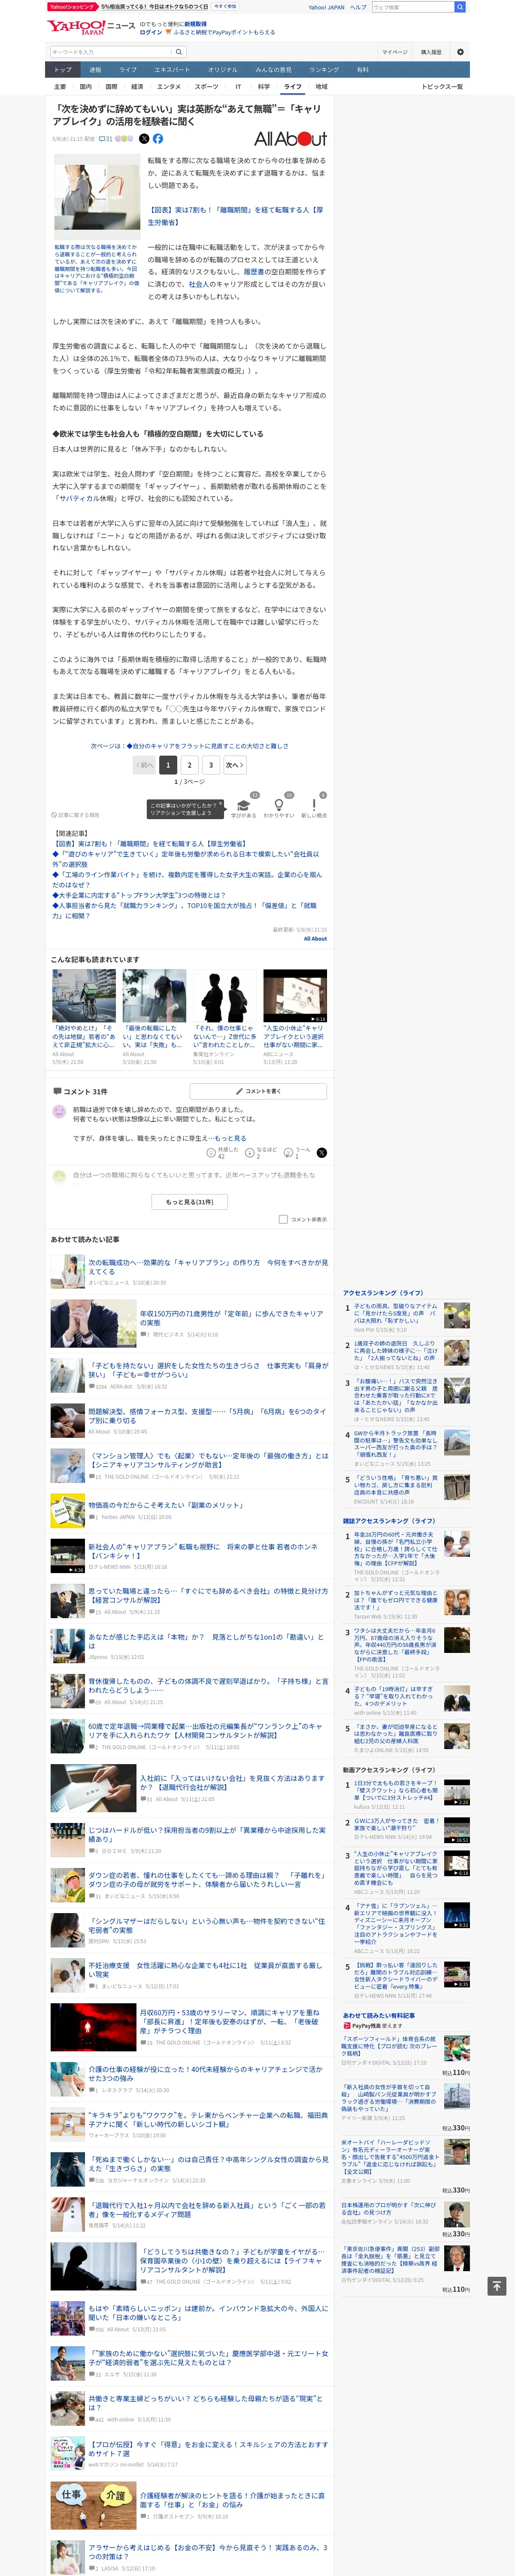The height and width of the screenshot is (2576, 515).
Task: Share article on Facebook
Action: (x=157, y=139)
